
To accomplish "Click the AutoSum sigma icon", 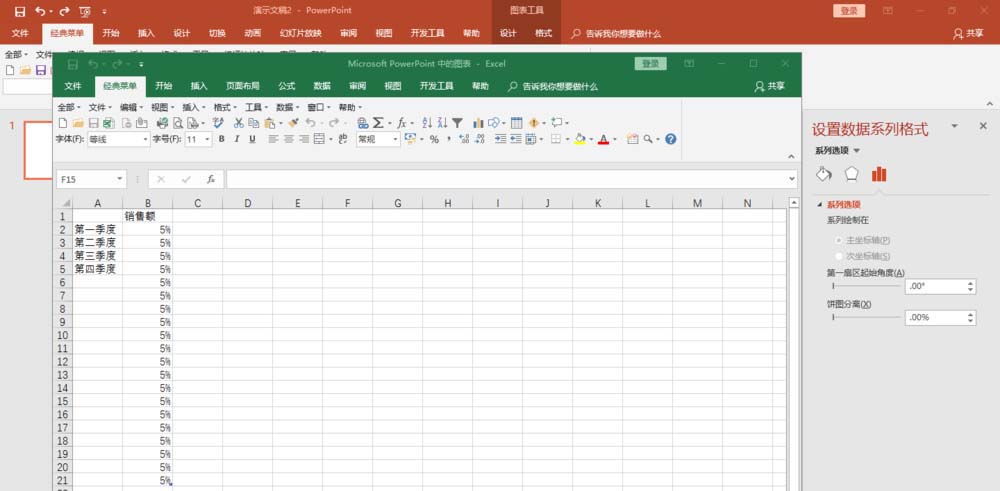I will [x=378, y=123].
